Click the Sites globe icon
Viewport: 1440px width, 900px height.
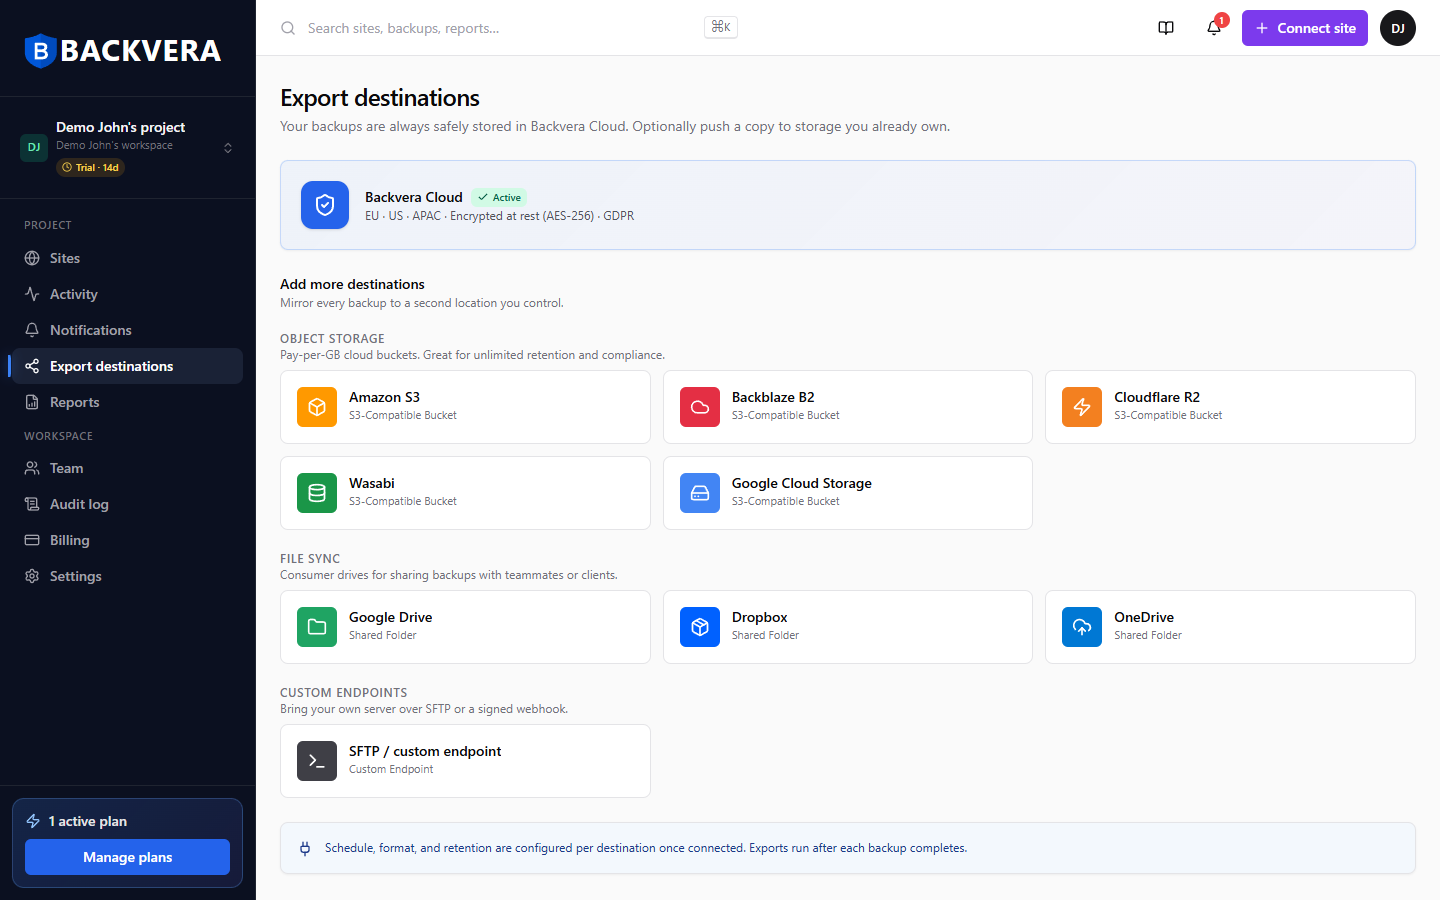pos(32,258)
